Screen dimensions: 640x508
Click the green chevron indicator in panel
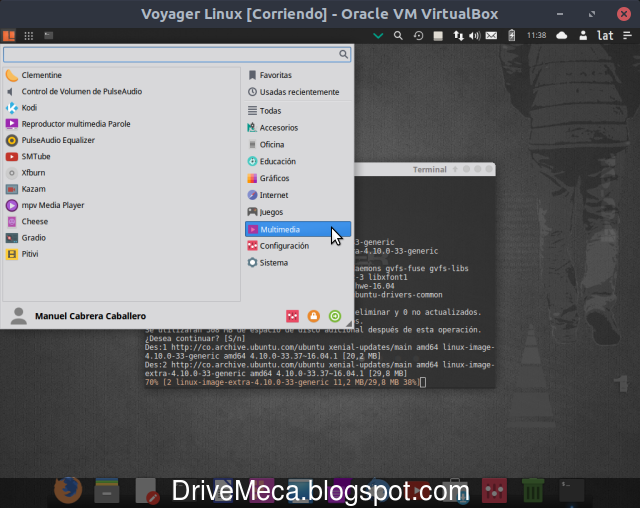tap(378, 36)
